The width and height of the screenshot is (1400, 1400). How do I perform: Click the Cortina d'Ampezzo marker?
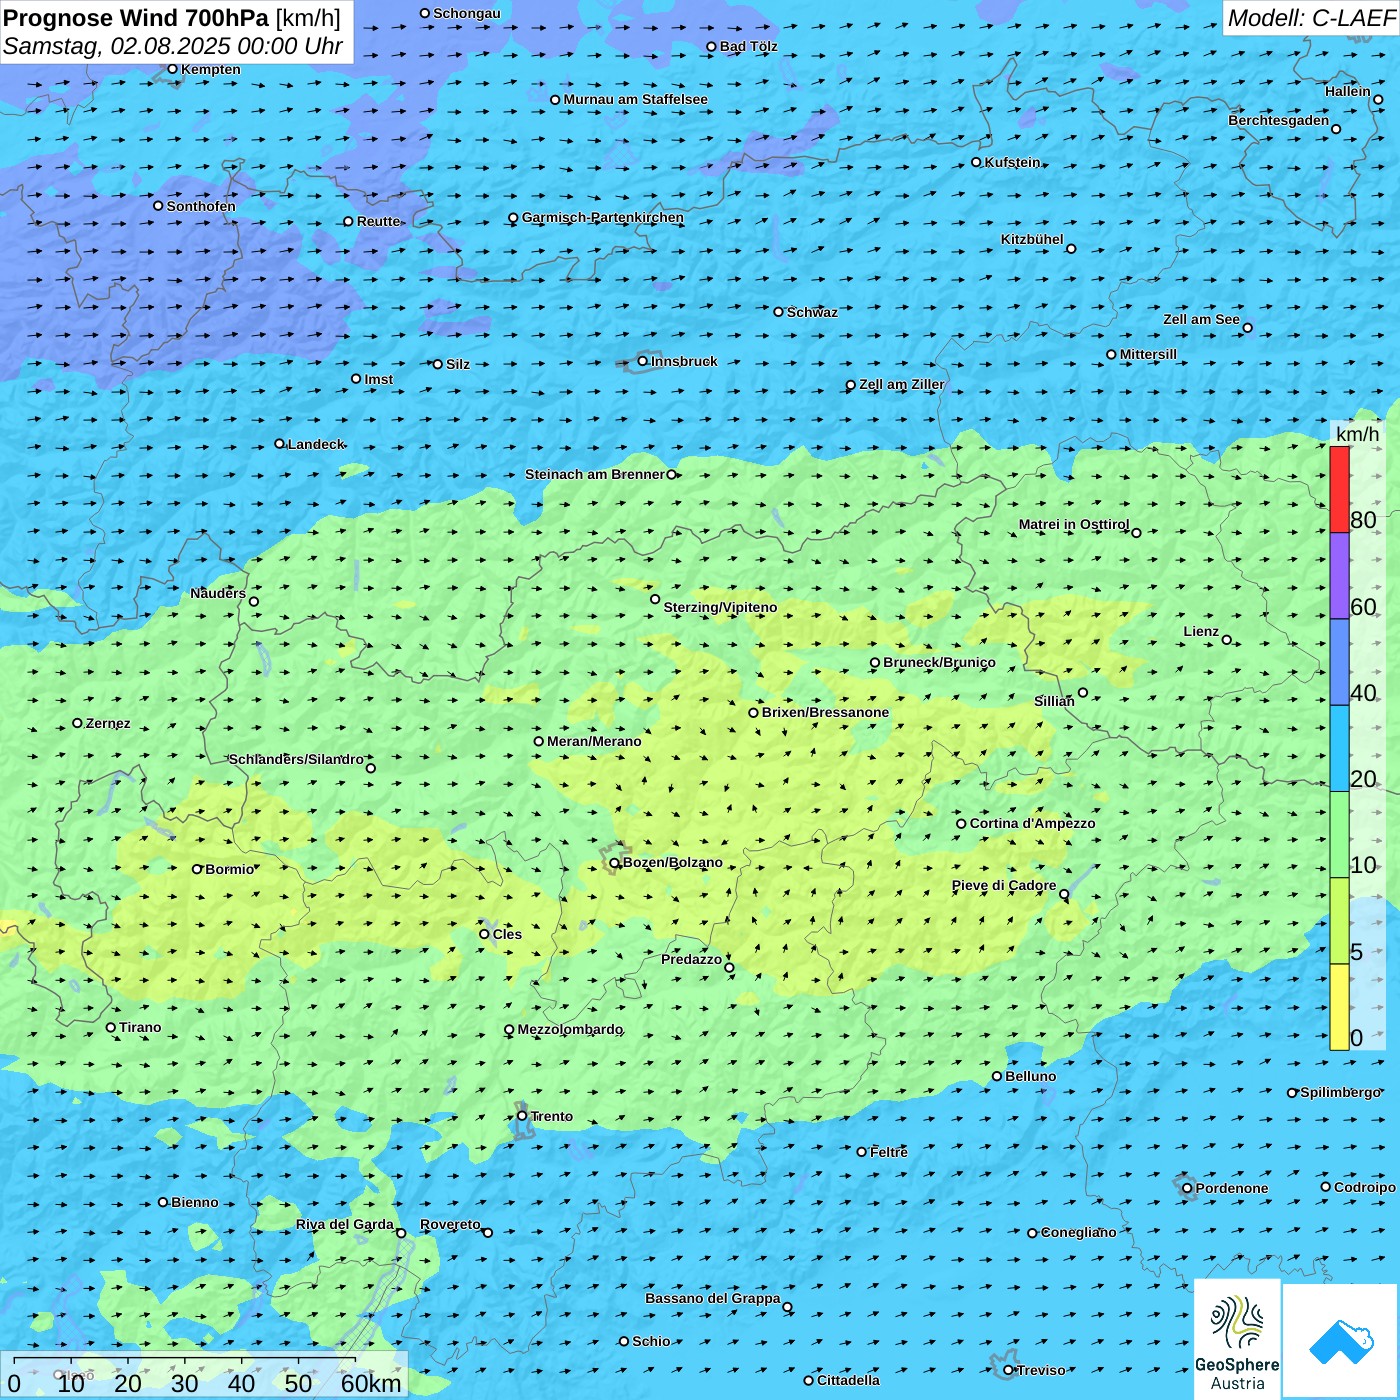(x=961, y=824)
